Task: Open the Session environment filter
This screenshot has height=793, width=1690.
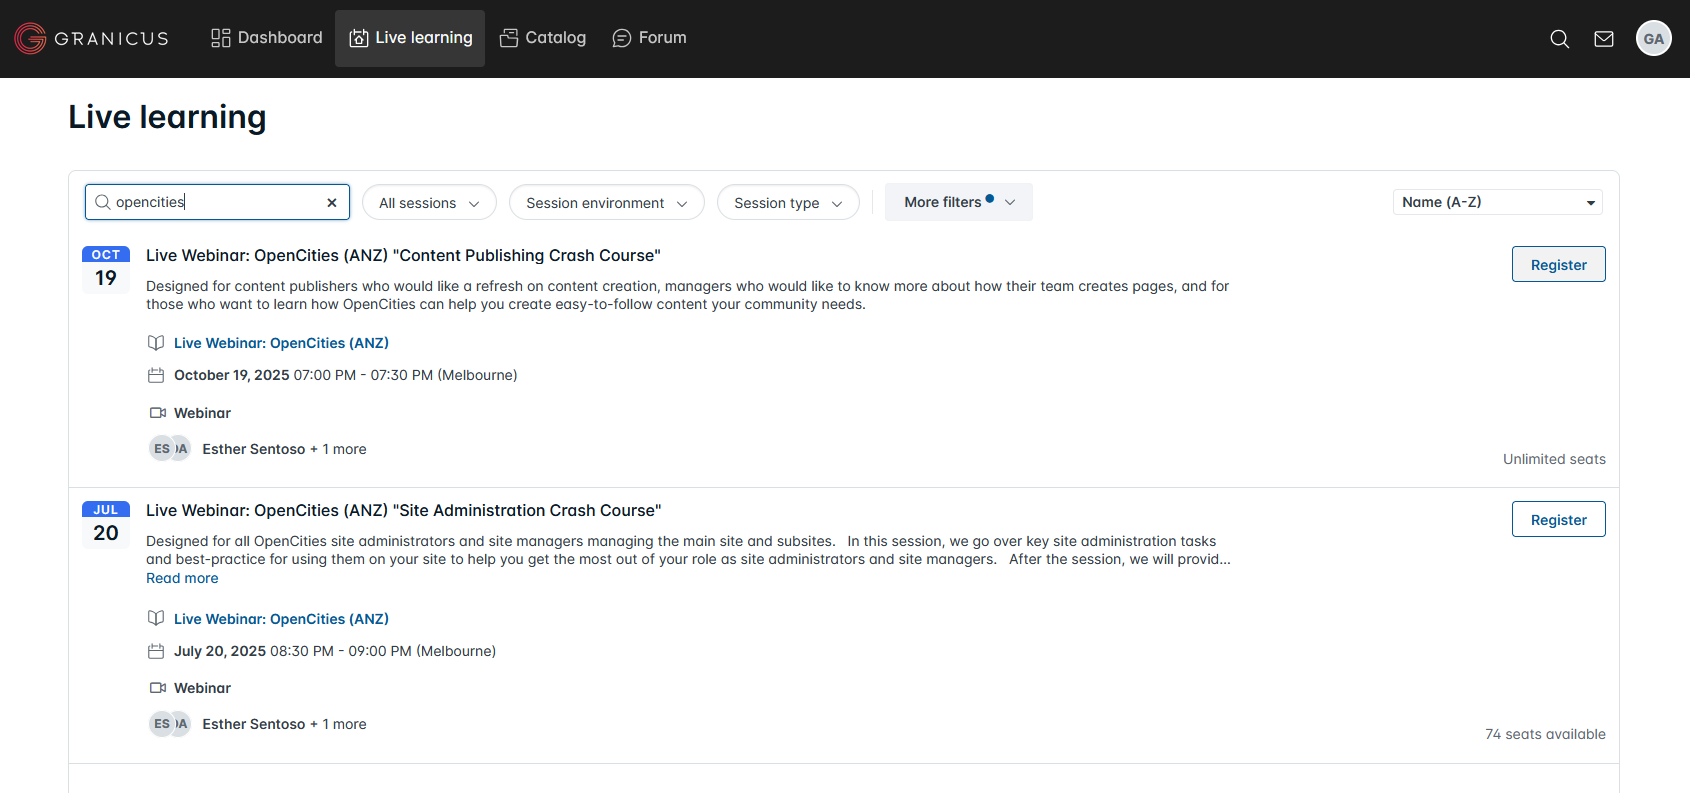Action: pos(607,203)
